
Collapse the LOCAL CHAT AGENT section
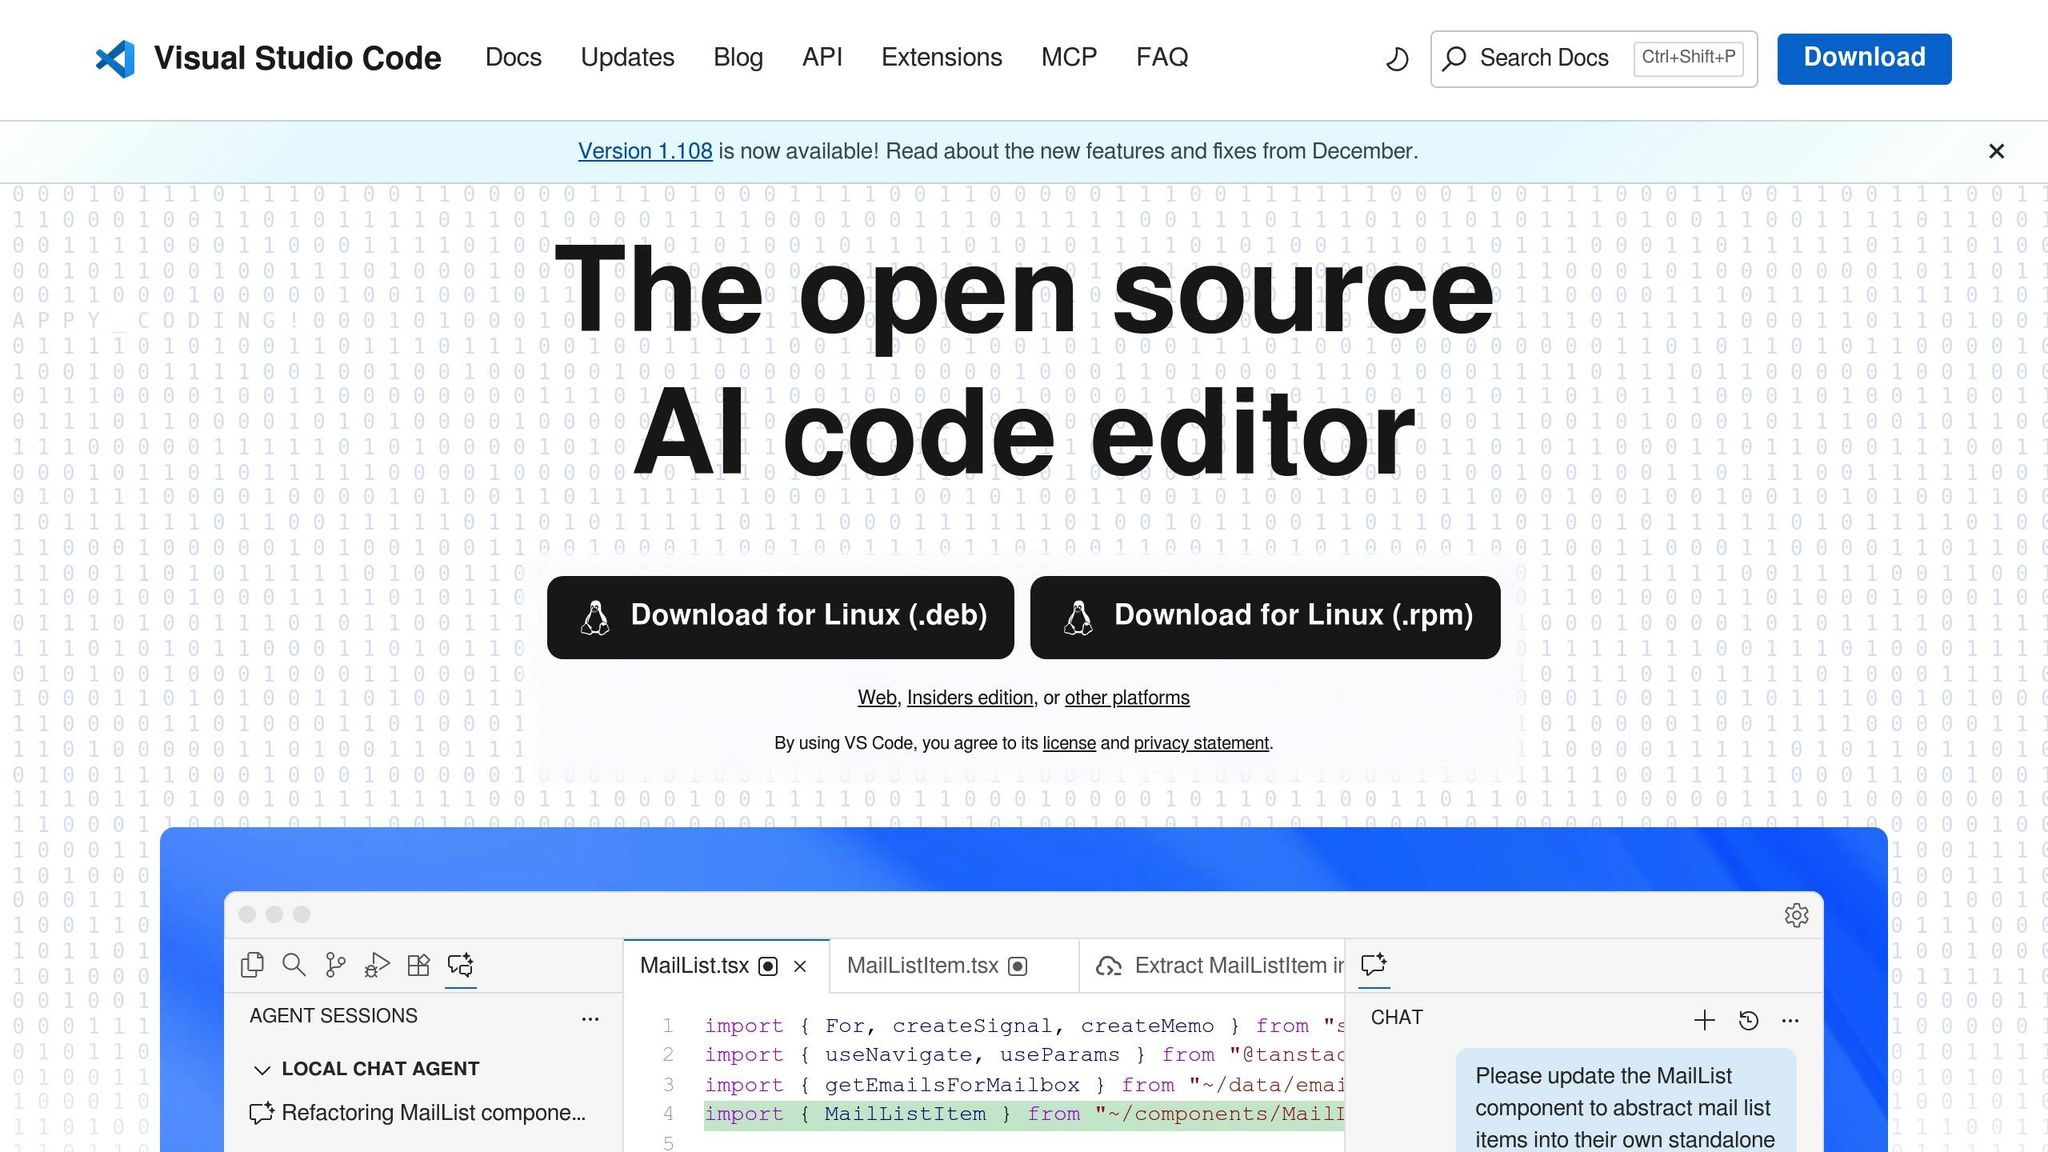(262, 1069)
